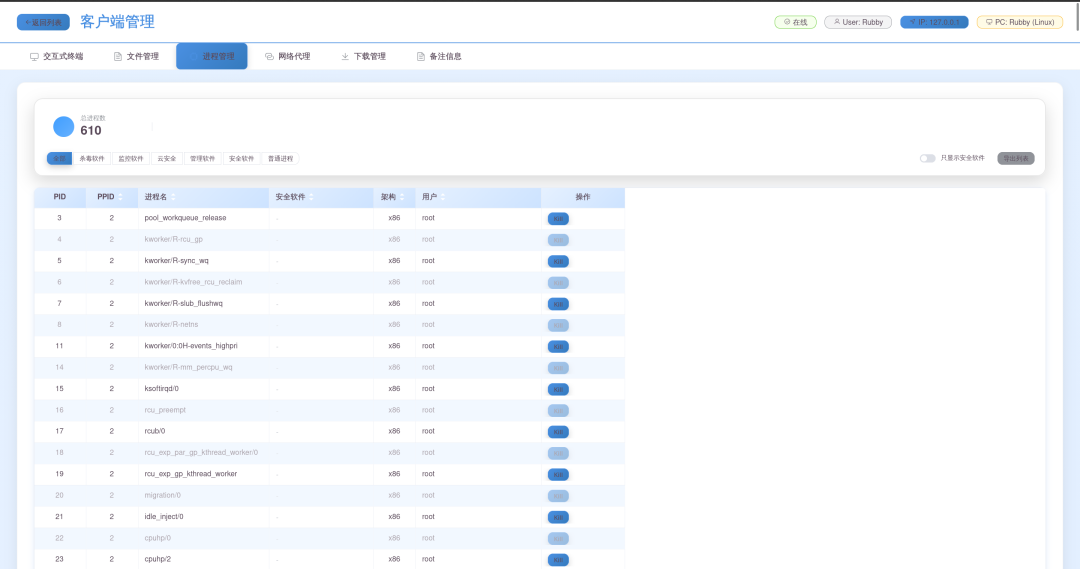
Task: Kill the pool_workqueue_release process
Action: coord(558,219)
